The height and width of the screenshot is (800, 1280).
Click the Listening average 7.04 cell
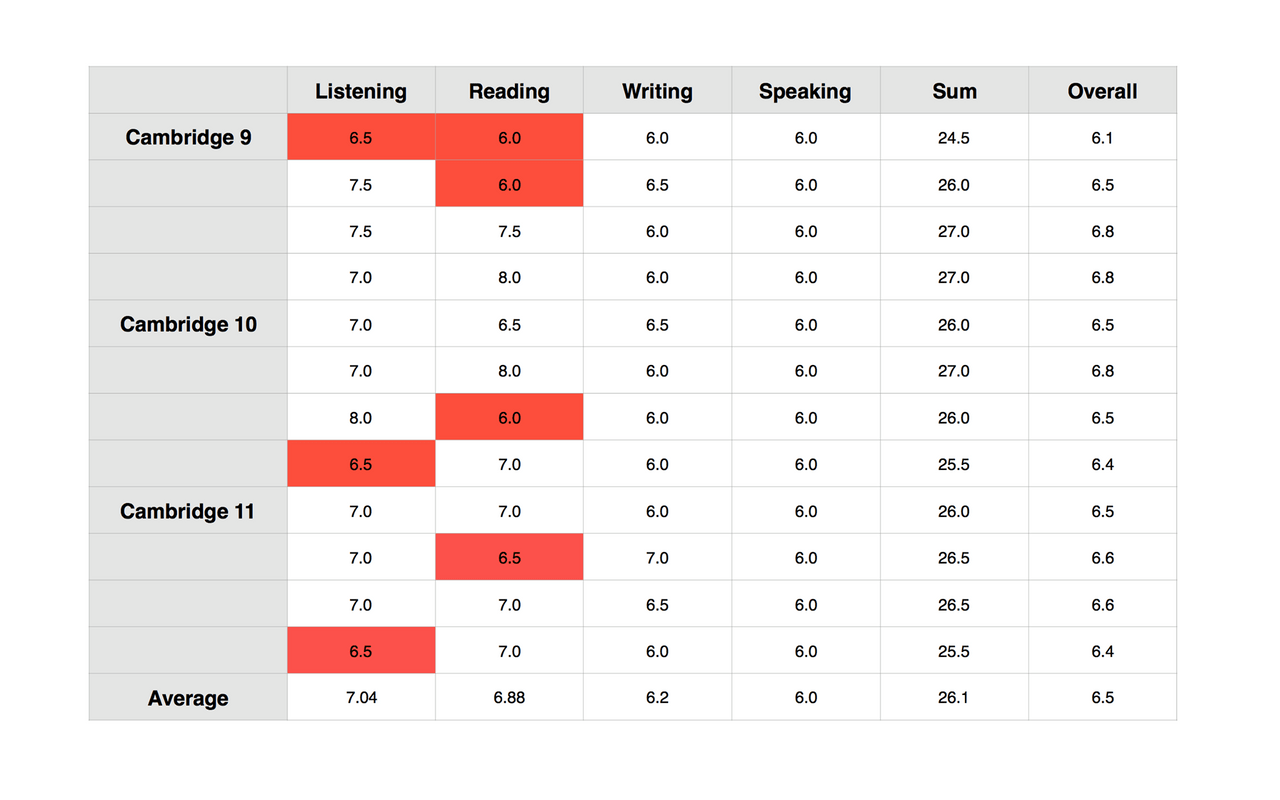point(361,698)
